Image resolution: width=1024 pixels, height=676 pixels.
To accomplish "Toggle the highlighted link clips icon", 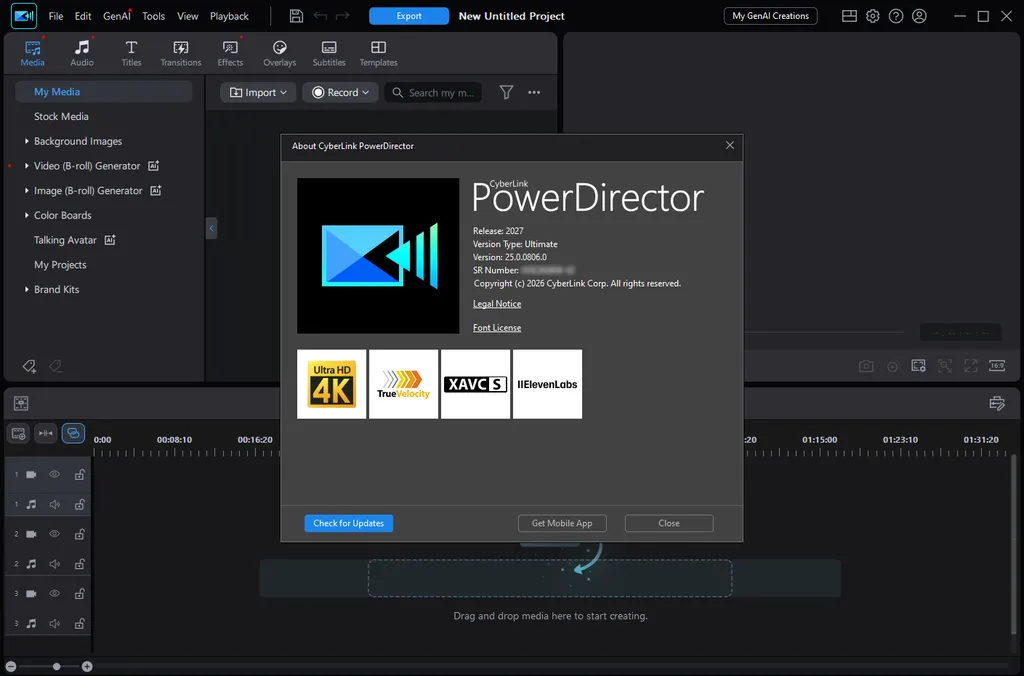I will click(x=73, y=433).
